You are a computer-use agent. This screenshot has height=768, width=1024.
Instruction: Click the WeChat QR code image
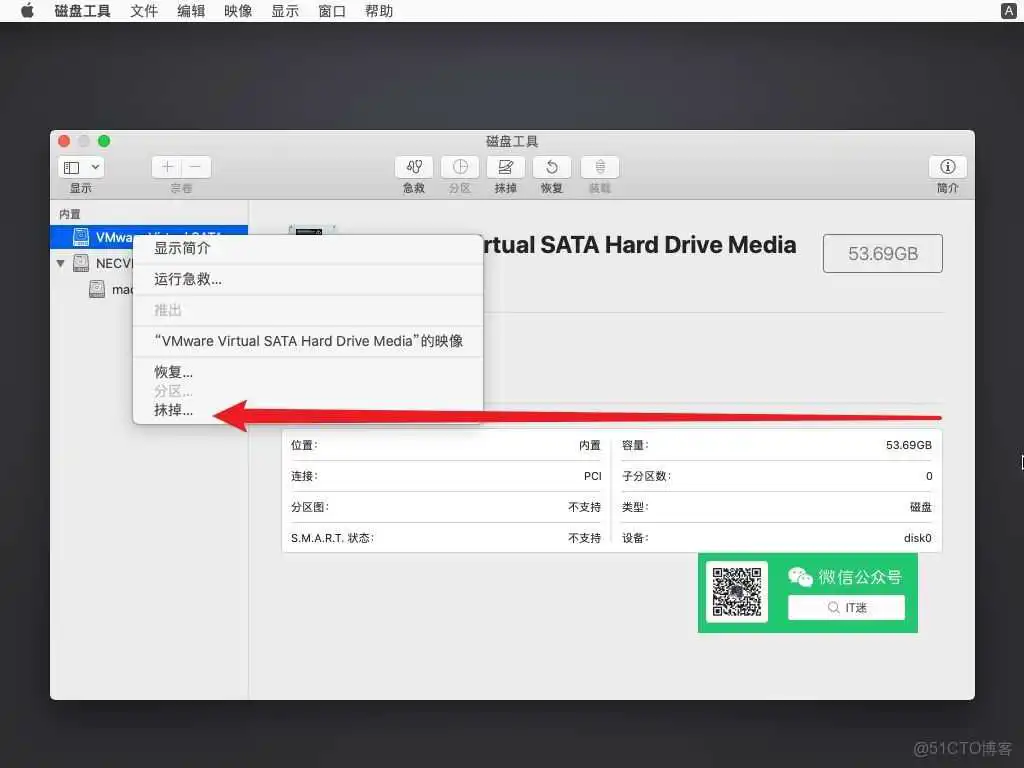736,592
